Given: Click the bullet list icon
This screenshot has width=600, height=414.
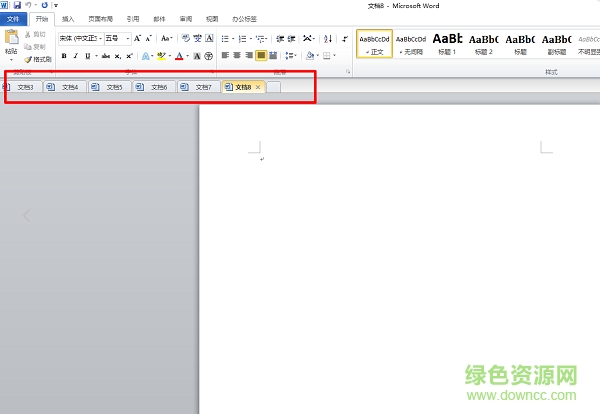Looking at the screenshot, I should tap(225, 38).
